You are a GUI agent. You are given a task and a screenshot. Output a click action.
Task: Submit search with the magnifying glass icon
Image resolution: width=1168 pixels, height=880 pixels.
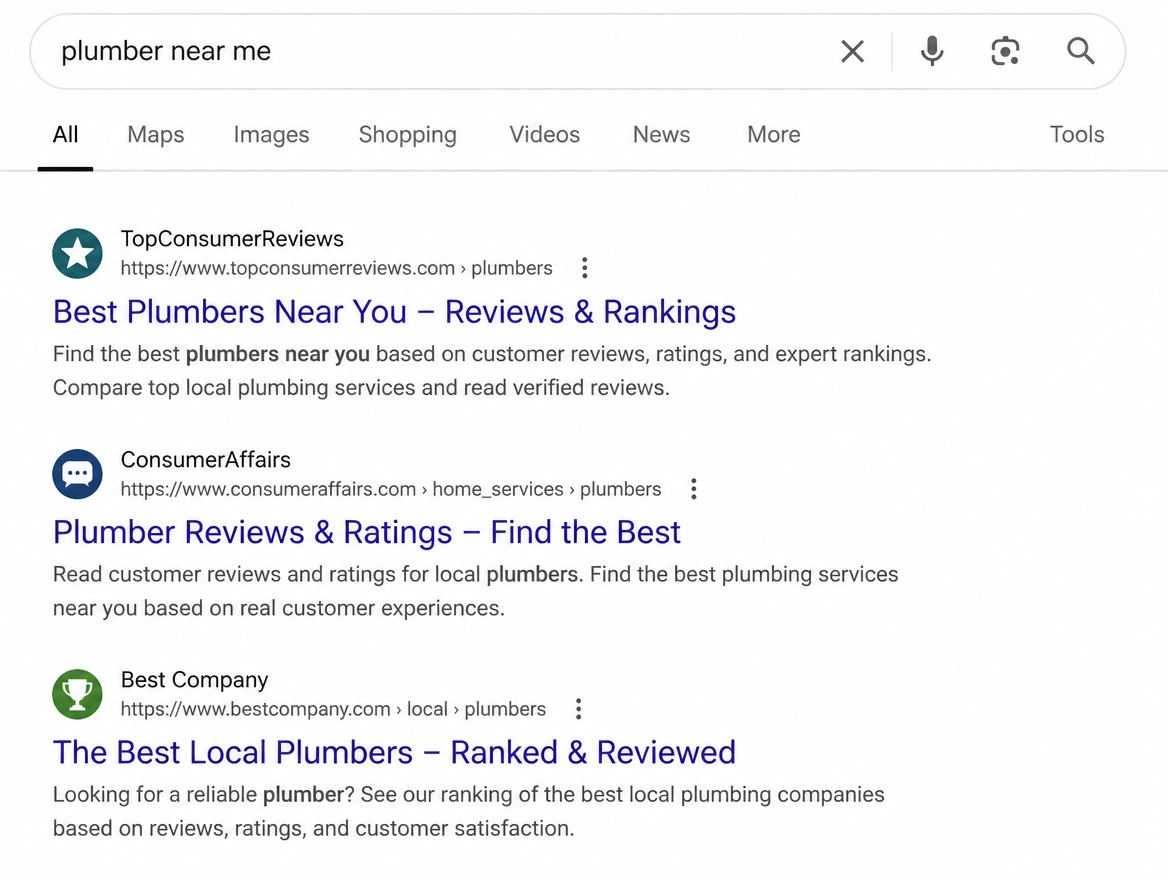1080,51
